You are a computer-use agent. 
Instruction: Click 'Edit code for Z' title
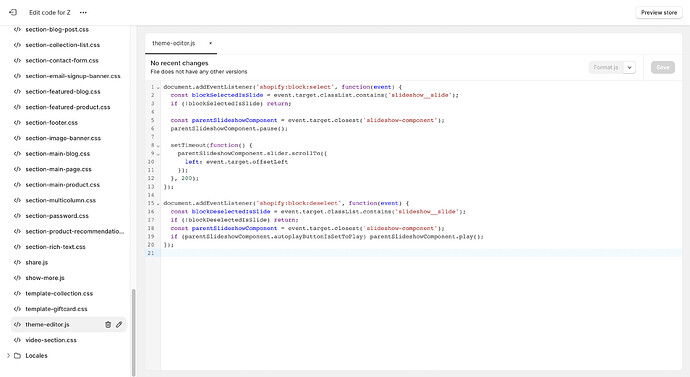tap(50, 12)
